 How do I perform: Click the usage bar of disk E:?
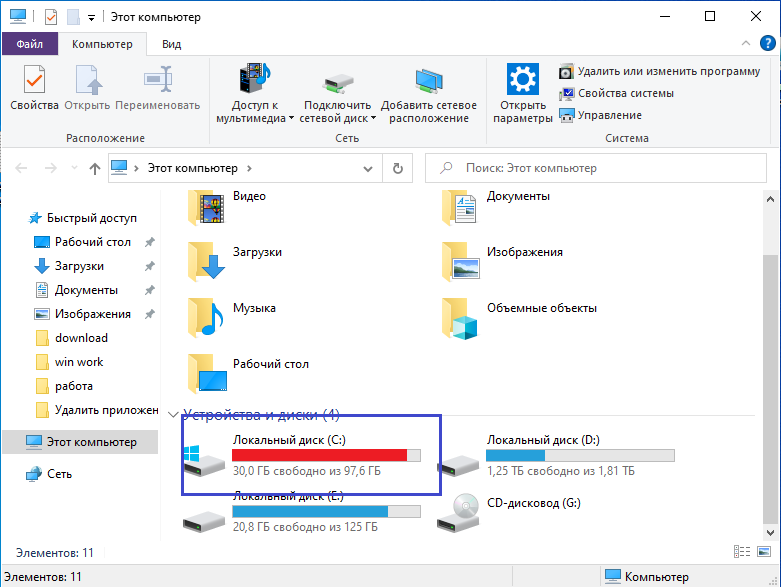click(326, 511)
